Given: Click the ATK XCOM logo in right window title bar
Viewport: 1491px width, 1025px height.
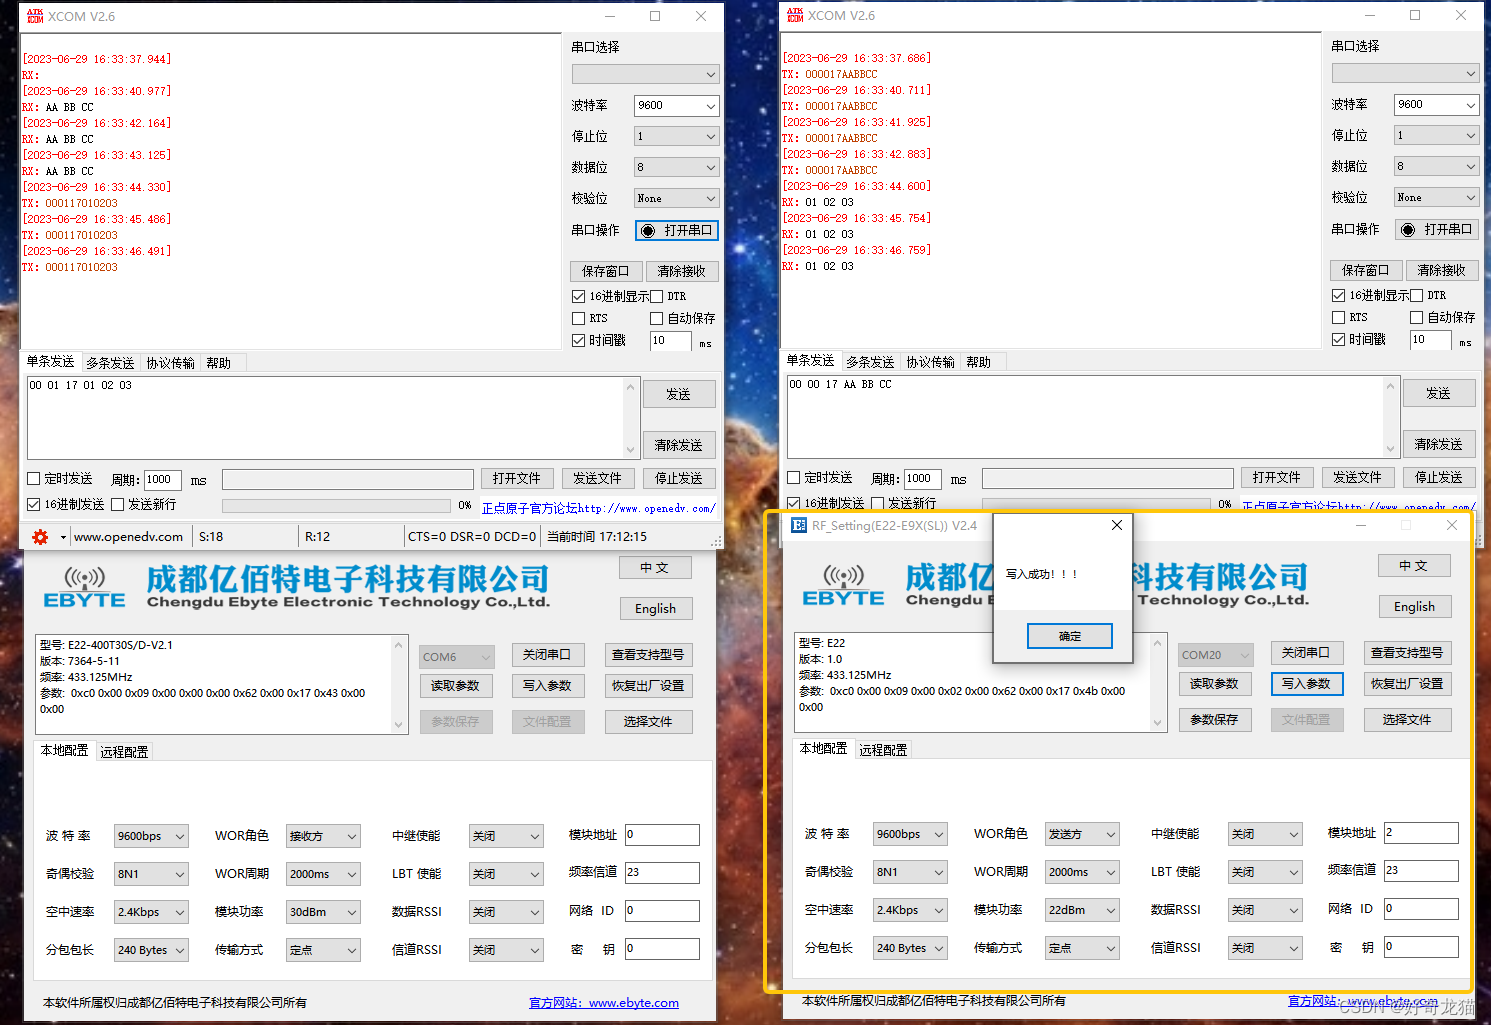Looking at the screenshot, I should 795,15.
